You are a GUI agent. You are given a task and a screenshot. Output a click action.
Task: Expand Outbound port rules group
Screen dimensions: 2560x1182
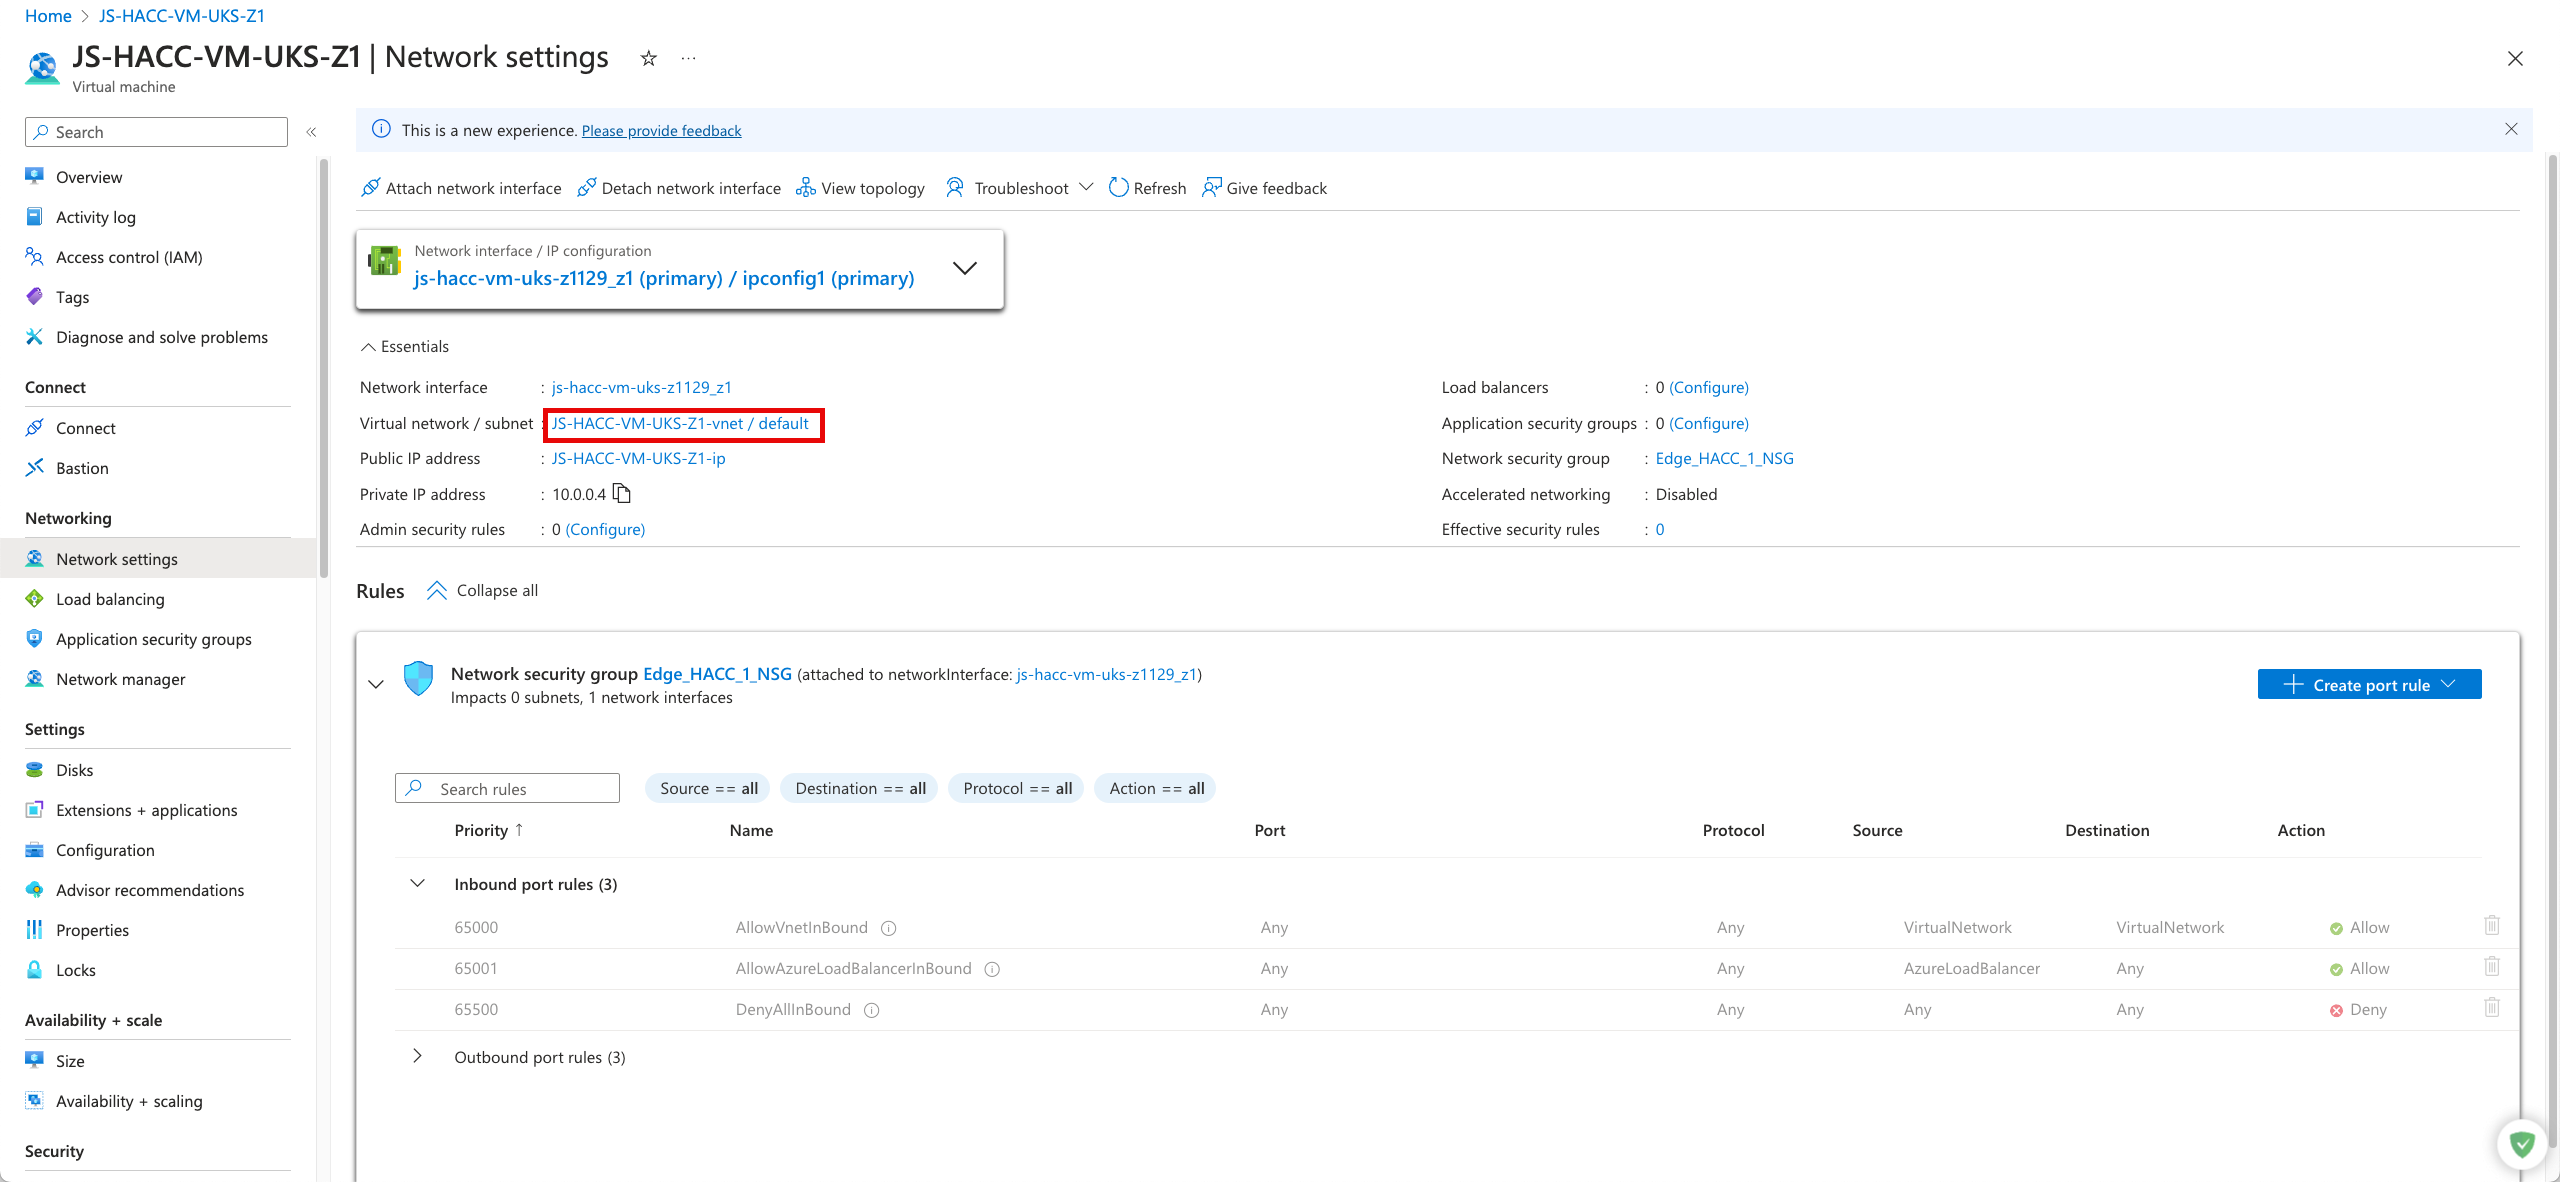tap(417, 1056)
